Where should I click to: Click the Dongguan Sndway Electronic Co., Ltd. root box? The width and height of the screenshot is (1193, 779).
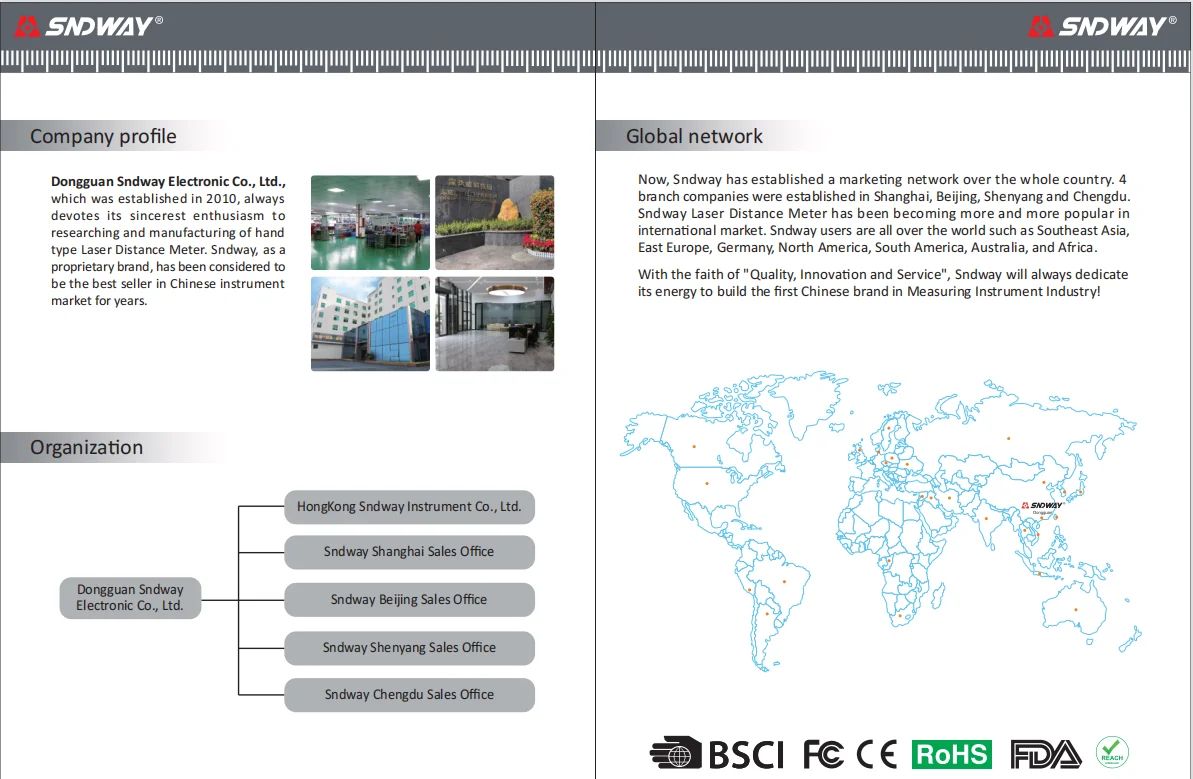click(130, 597)
